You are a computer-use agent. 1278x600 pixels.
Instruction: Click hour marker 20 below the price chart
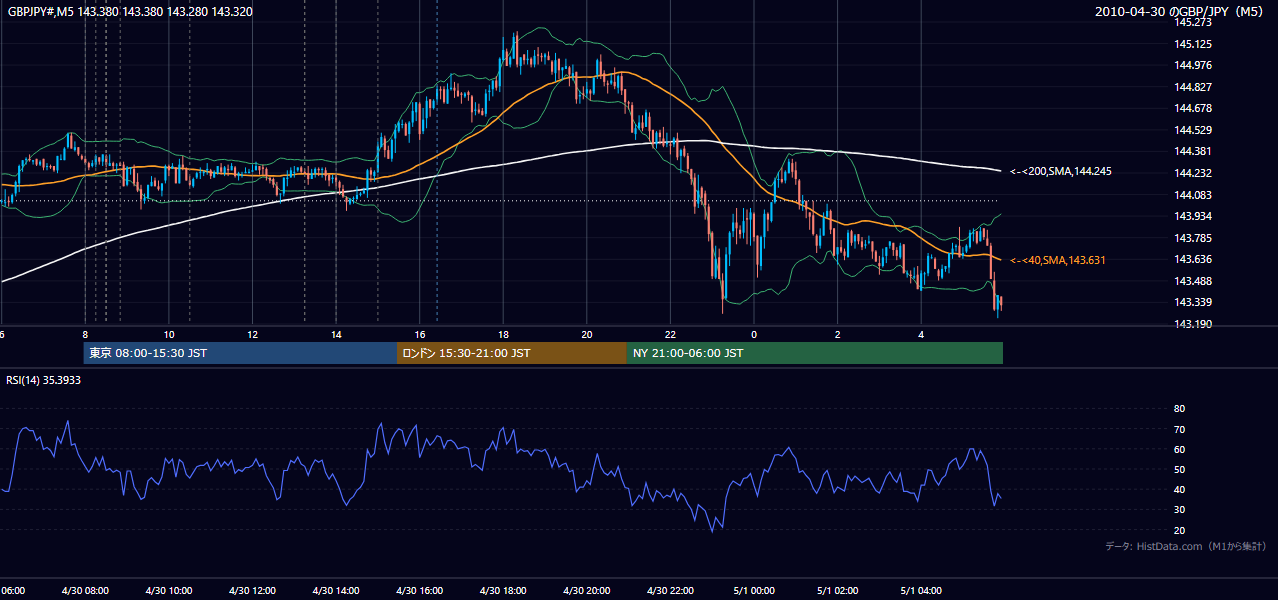[587, 334]
